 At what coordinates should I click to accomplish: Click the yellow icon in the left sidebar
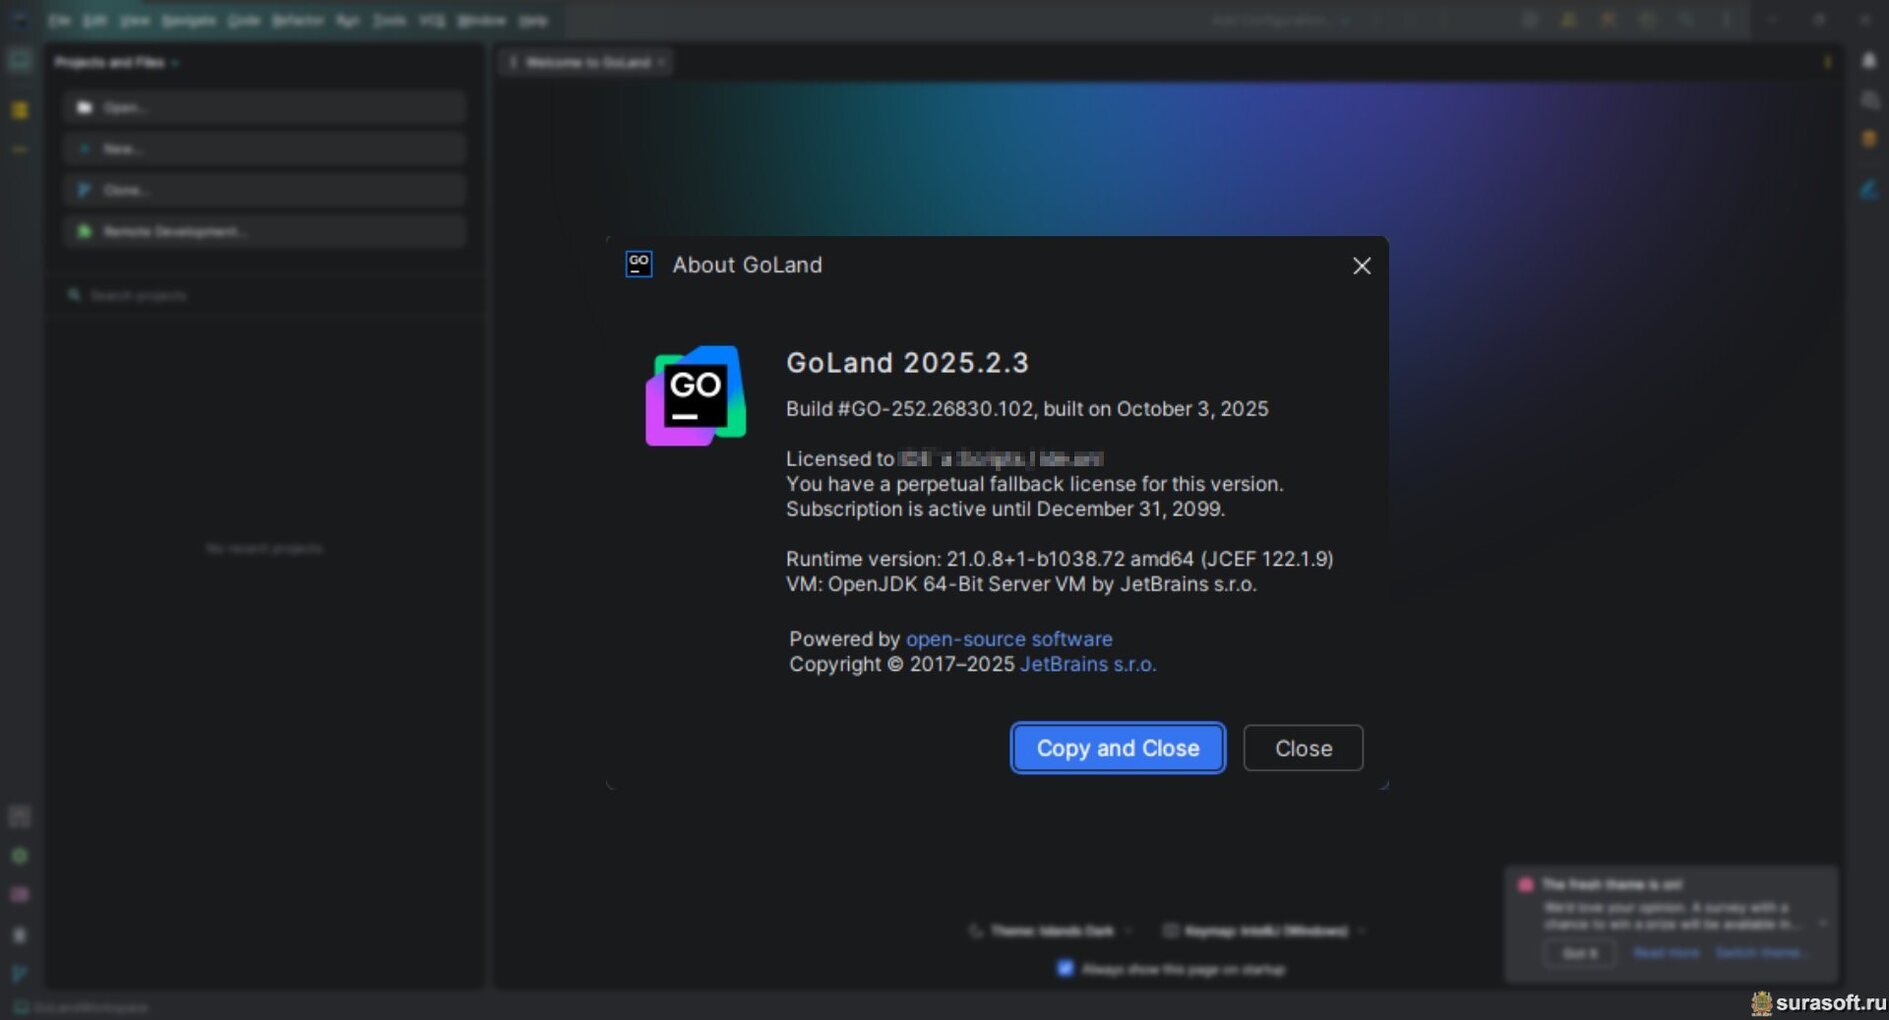(x=20, y=110)
